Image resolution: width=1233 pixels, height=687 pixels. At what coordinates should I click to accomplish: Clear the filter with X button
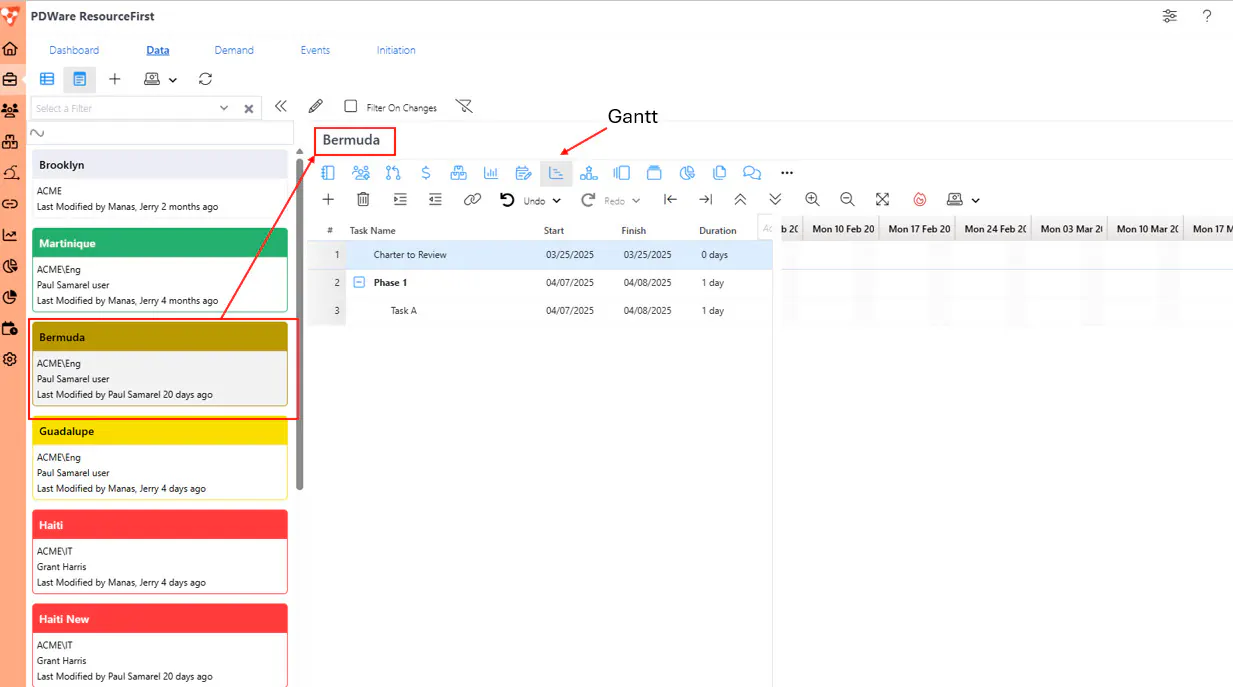pos(249,108)
